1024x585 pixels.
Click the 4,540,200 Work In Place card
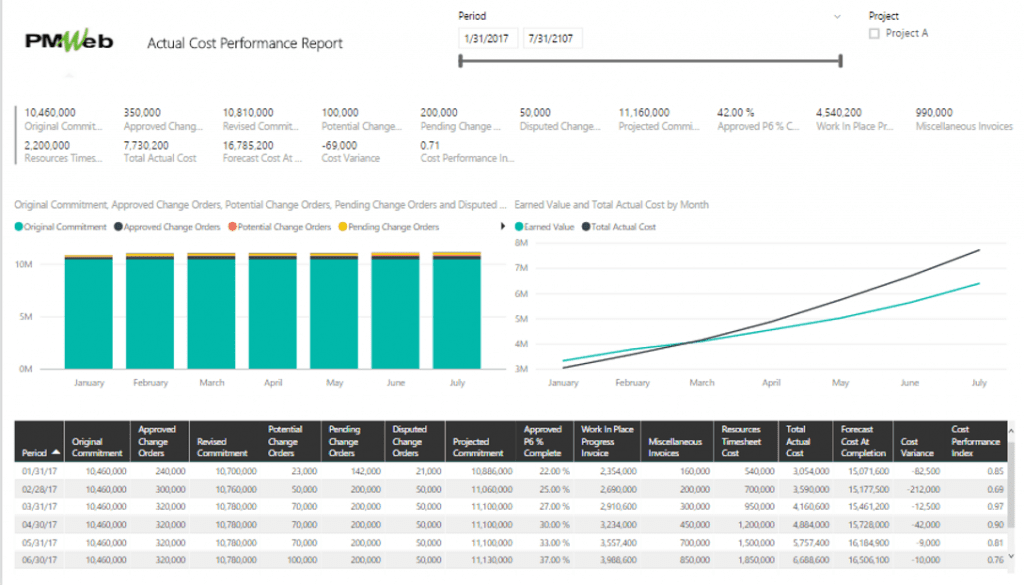click(855, 119)
